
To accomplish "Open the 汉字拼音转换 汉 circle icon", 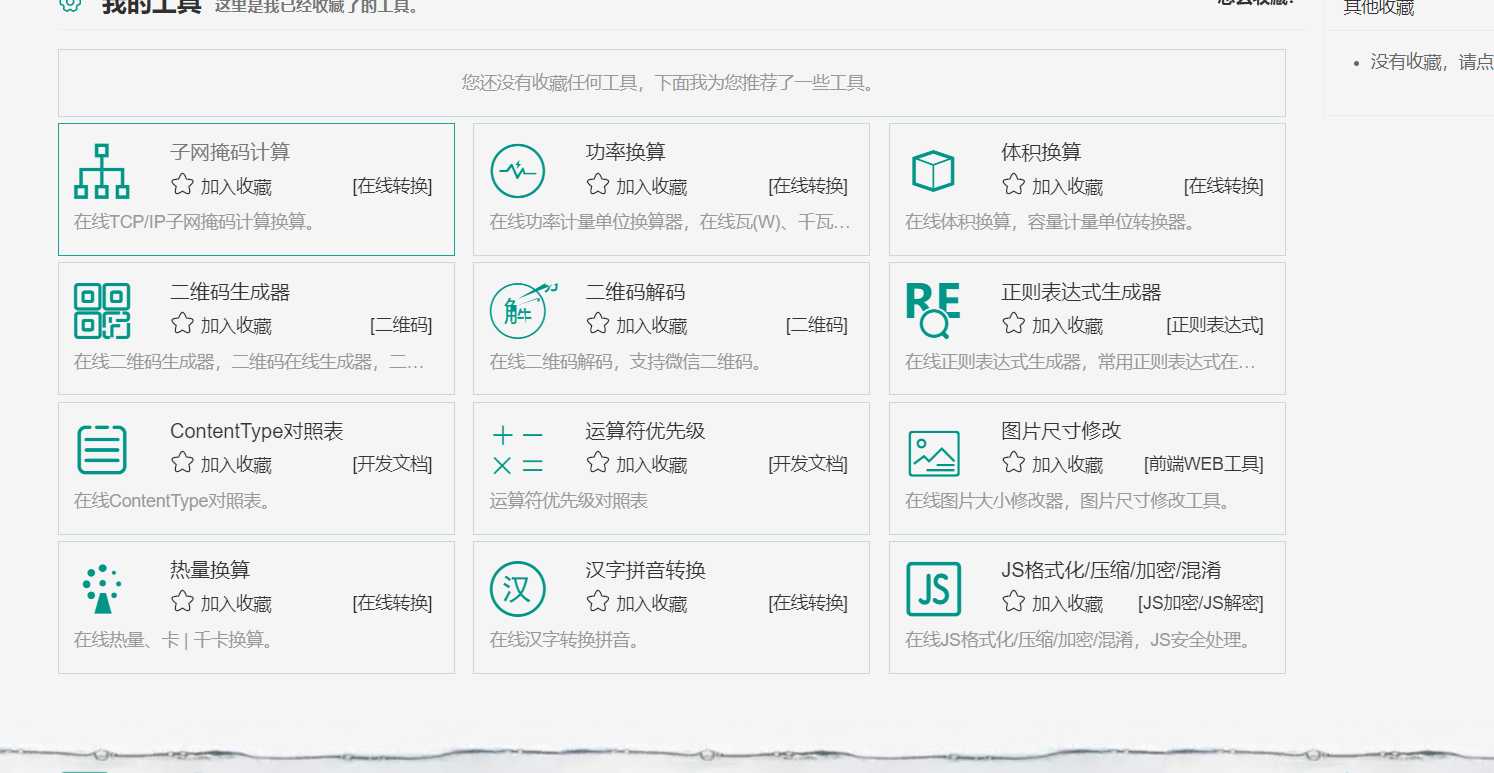I will tap(518, 589).
